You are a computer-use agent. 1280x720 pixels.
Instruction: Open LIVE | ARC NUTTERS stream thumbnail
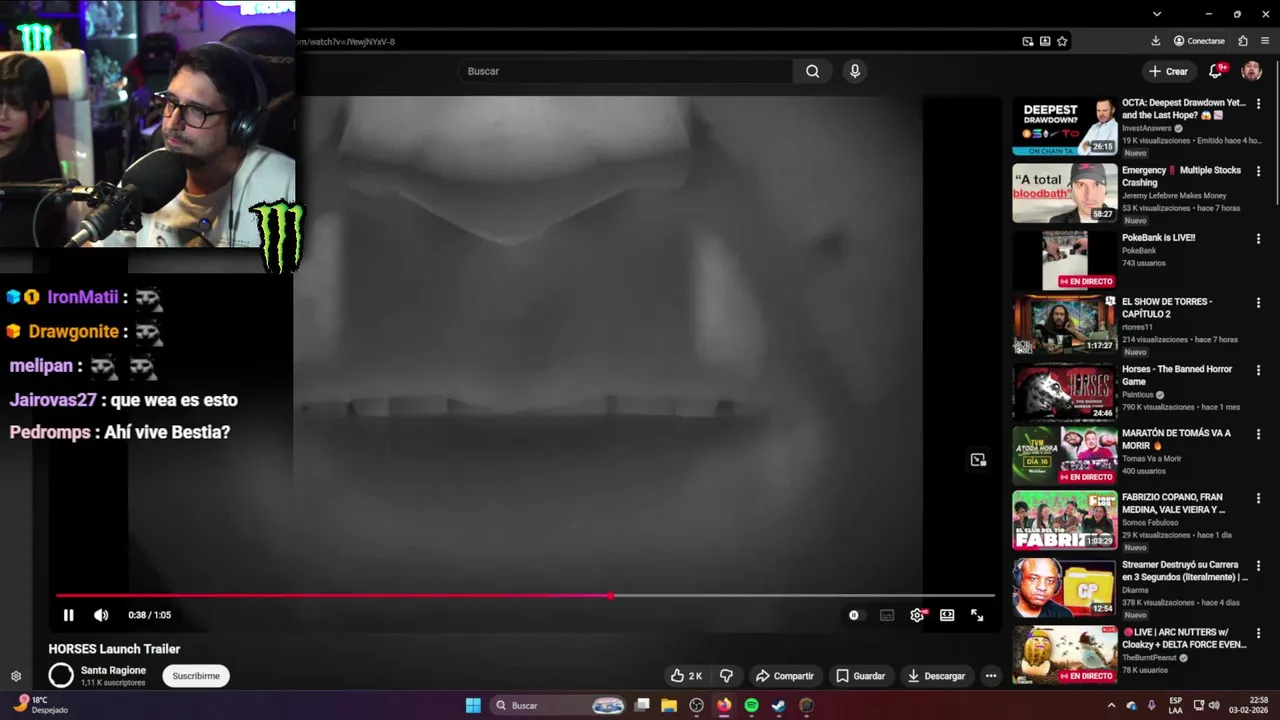(x=1065, y=655)
